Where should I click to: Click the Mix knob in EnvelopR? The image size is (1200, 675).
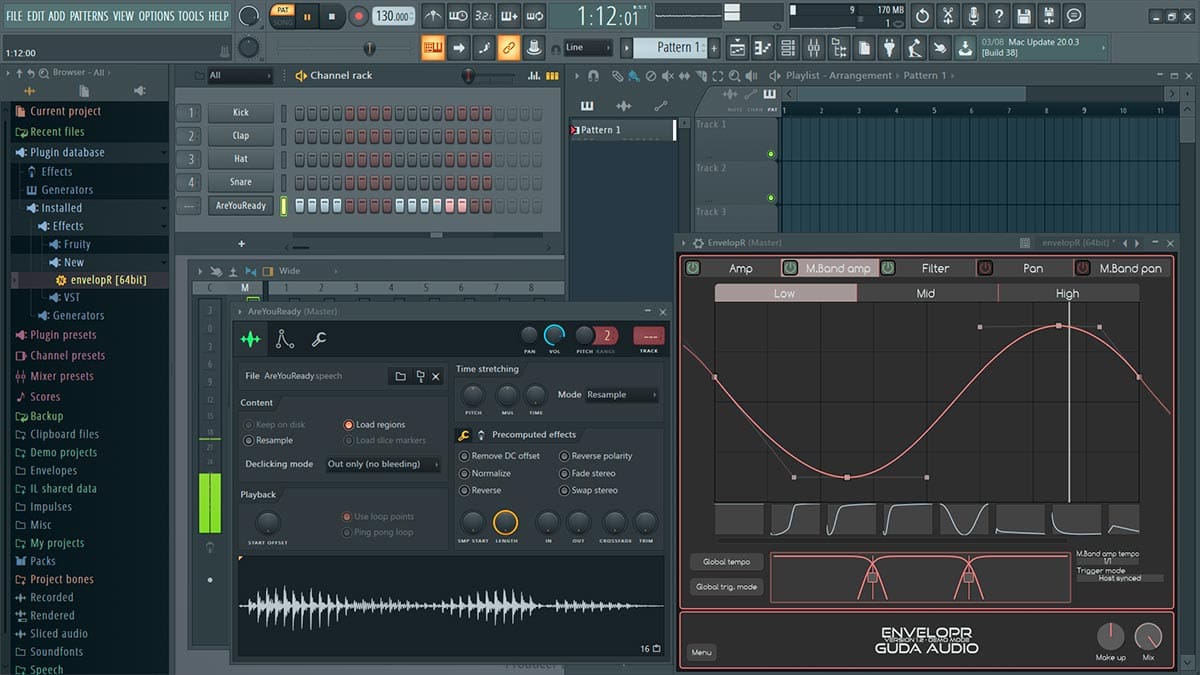pyautogui.click(x=1148, y=636)
